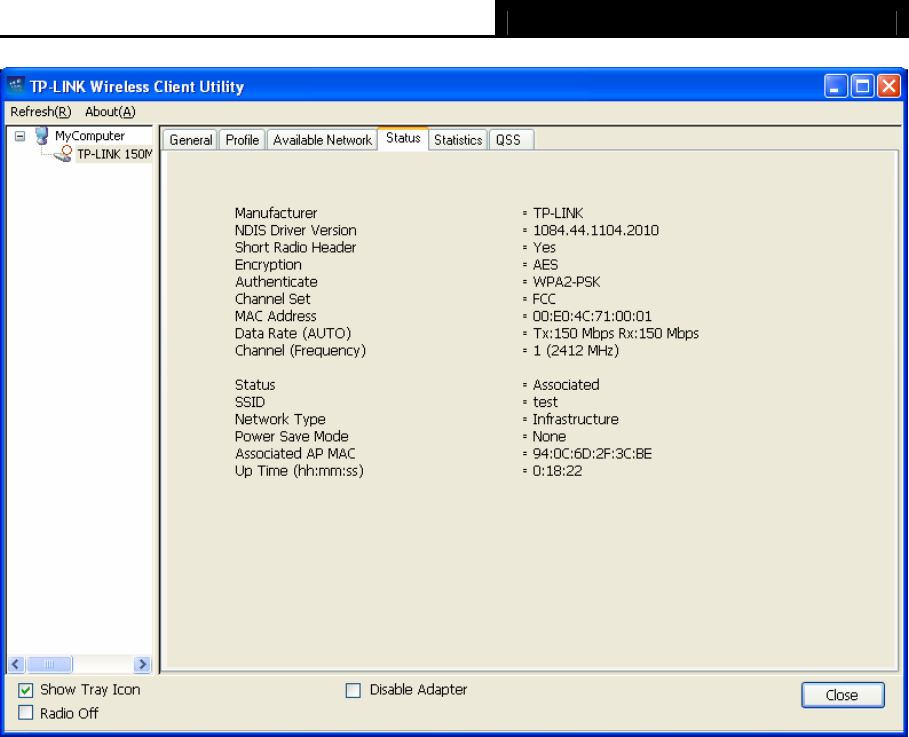The height and width of the screenshot is (737, 909).
Task: Click the WPA2-PSK authentication value
Action: tap(566, 282)
